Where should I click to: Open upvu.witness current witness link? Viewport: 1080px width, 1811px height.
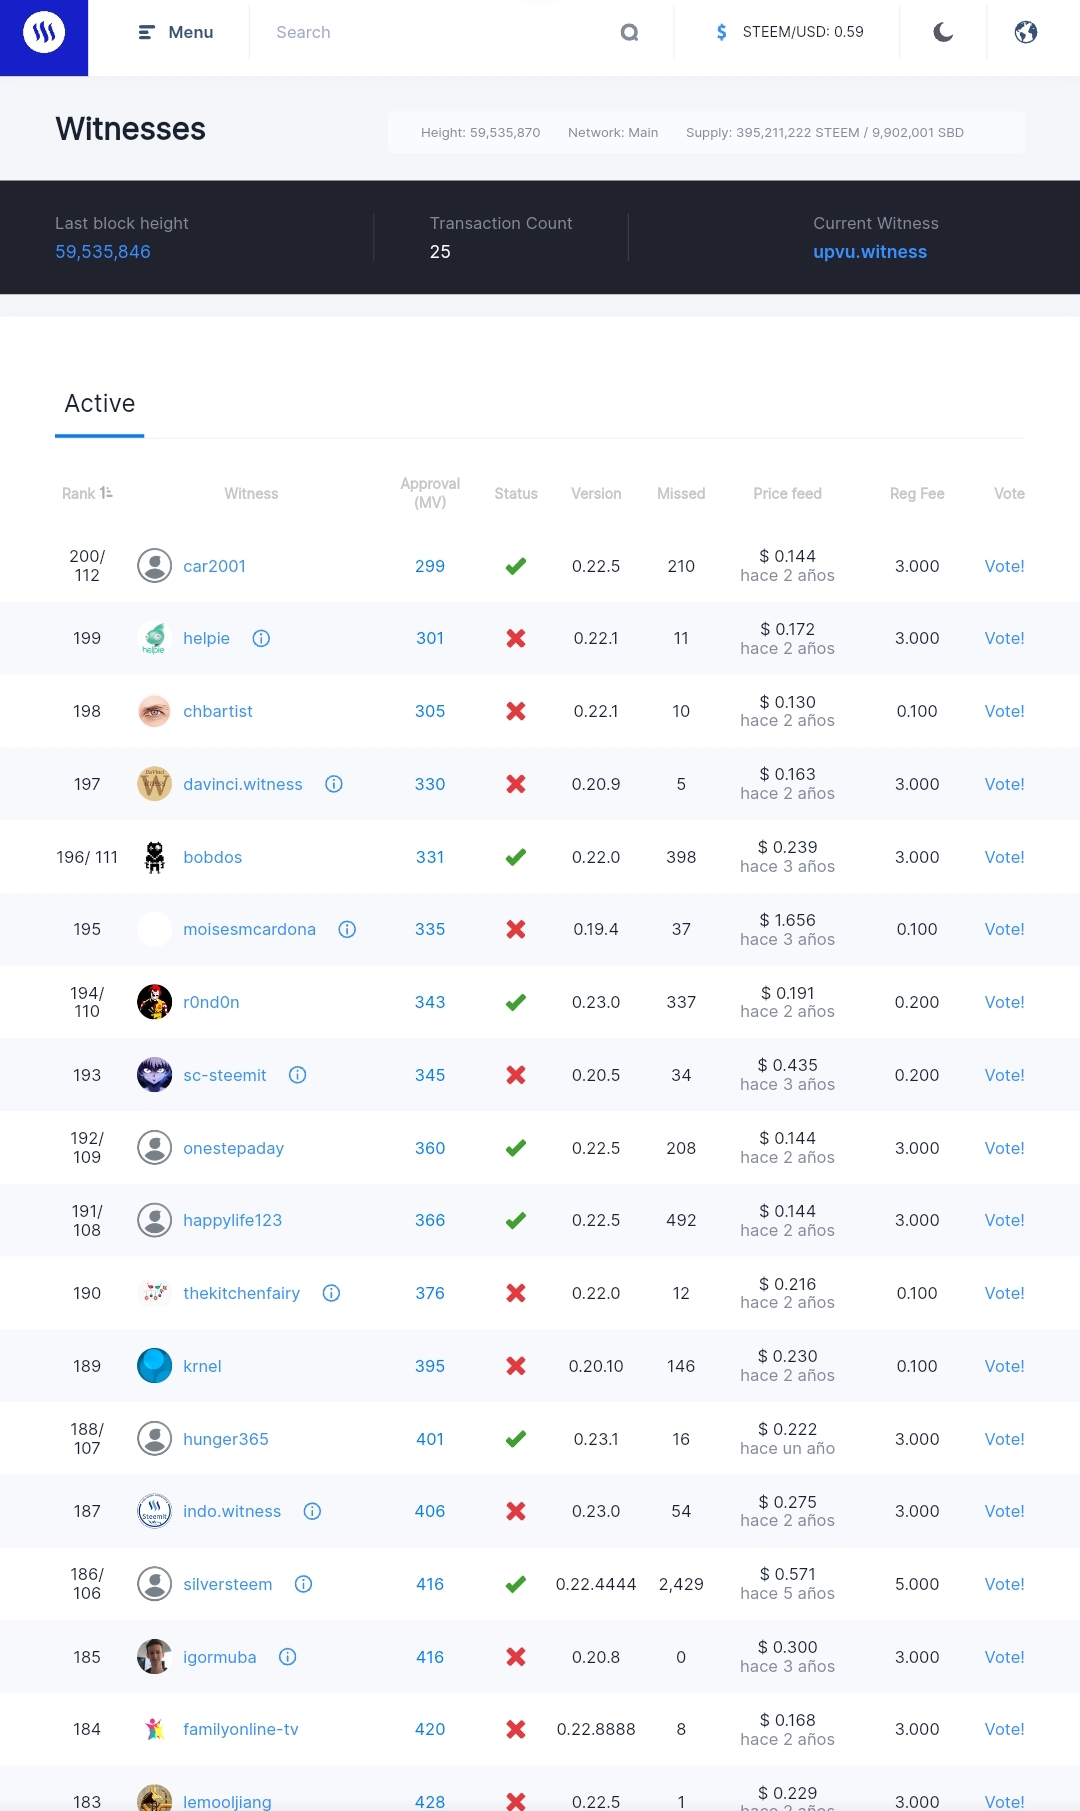(870, 252)
